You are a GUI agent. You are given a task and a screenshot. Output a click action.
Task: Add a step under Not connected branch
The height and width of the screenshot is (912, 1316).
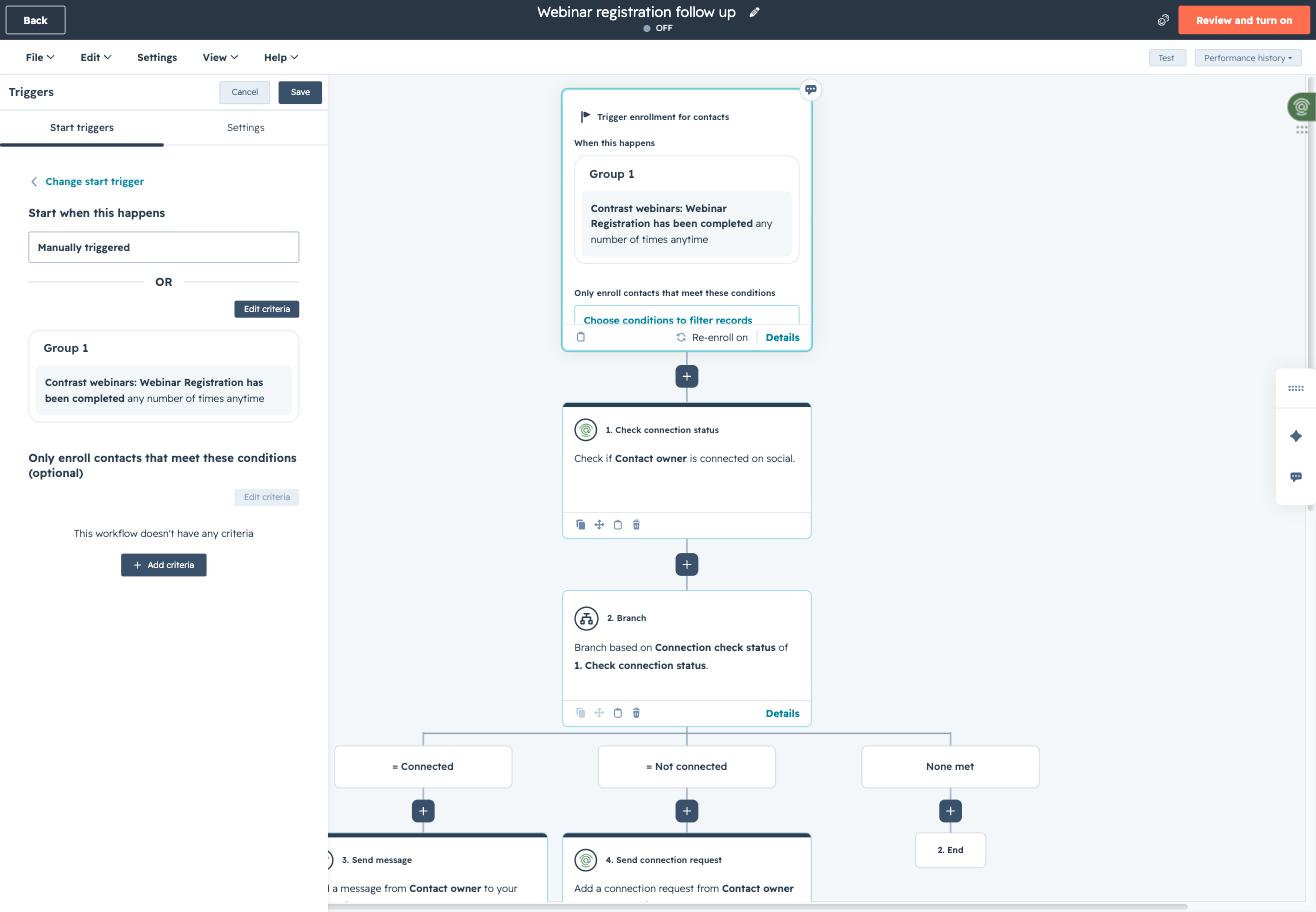(x=687, y=811)
